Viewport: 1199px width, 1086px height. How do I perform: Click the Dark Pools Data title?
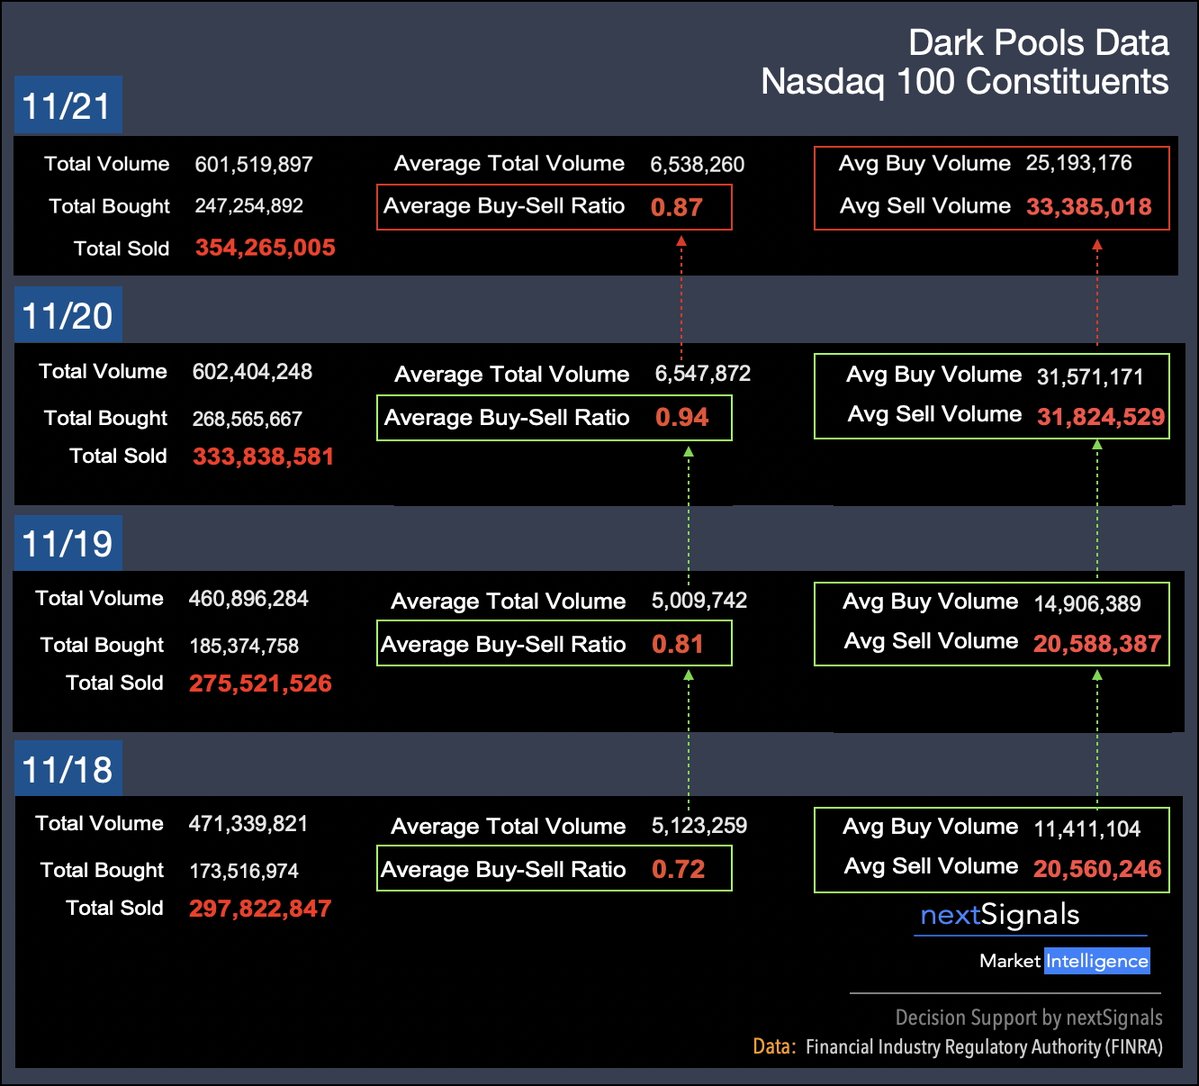coord(1038,43)
